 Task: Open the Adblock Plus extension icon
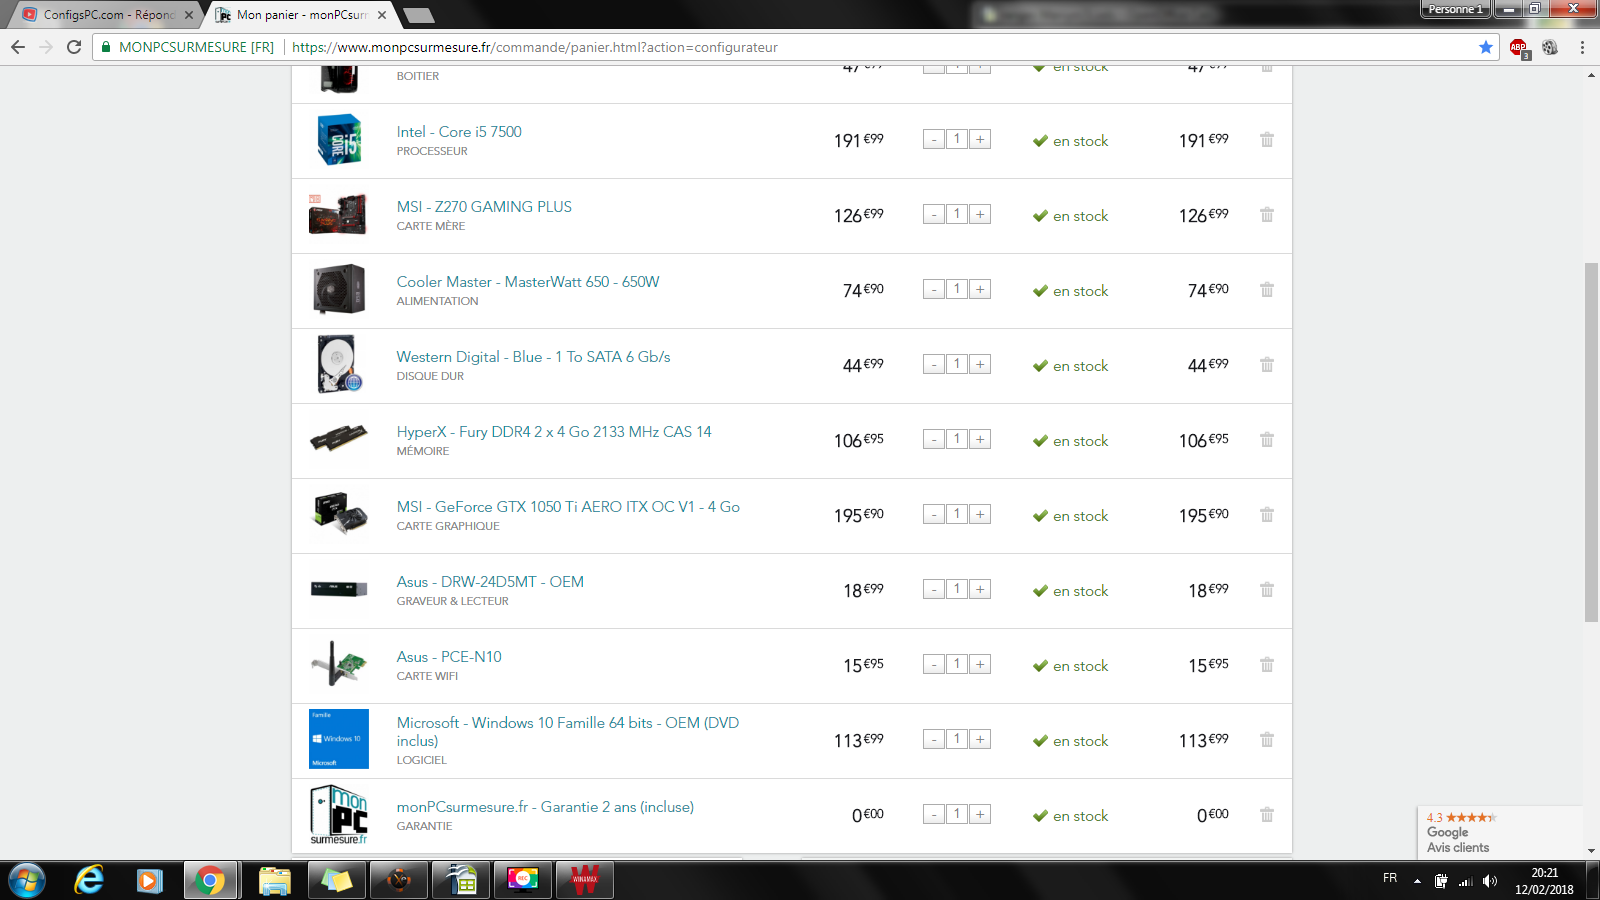(x=1518, y=47)
